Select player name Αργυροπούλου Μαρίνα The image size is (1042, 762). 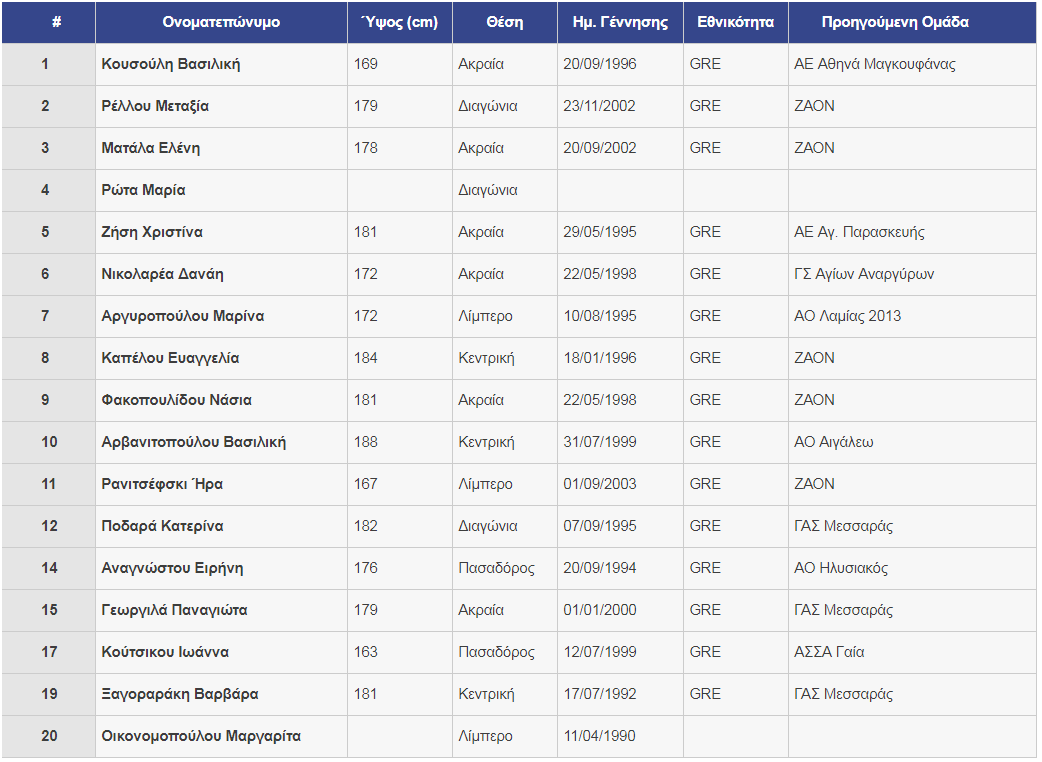pos(183,316)
